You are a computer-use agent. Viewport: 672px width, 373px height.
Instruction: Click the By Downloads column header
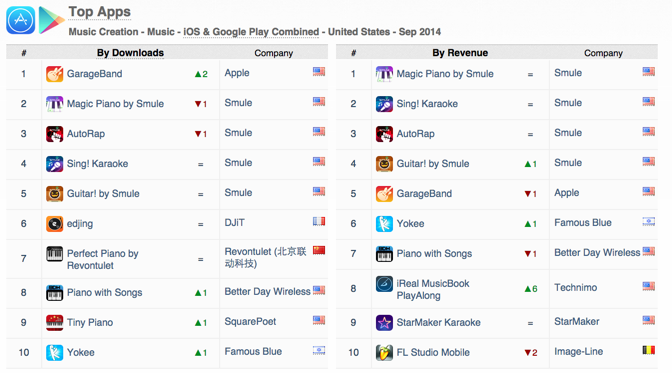pos(130,53)
